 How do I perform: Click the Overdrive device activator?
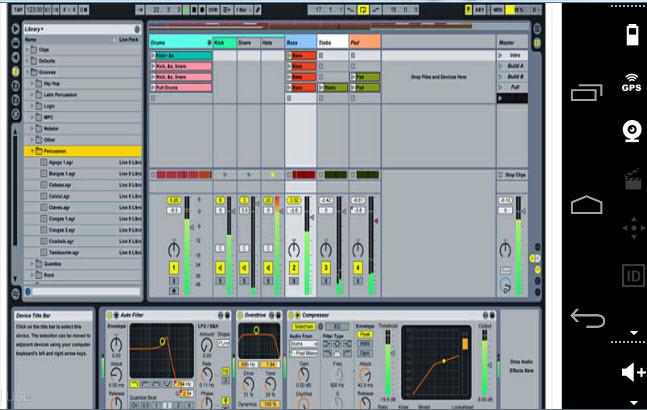click(240, 316)
